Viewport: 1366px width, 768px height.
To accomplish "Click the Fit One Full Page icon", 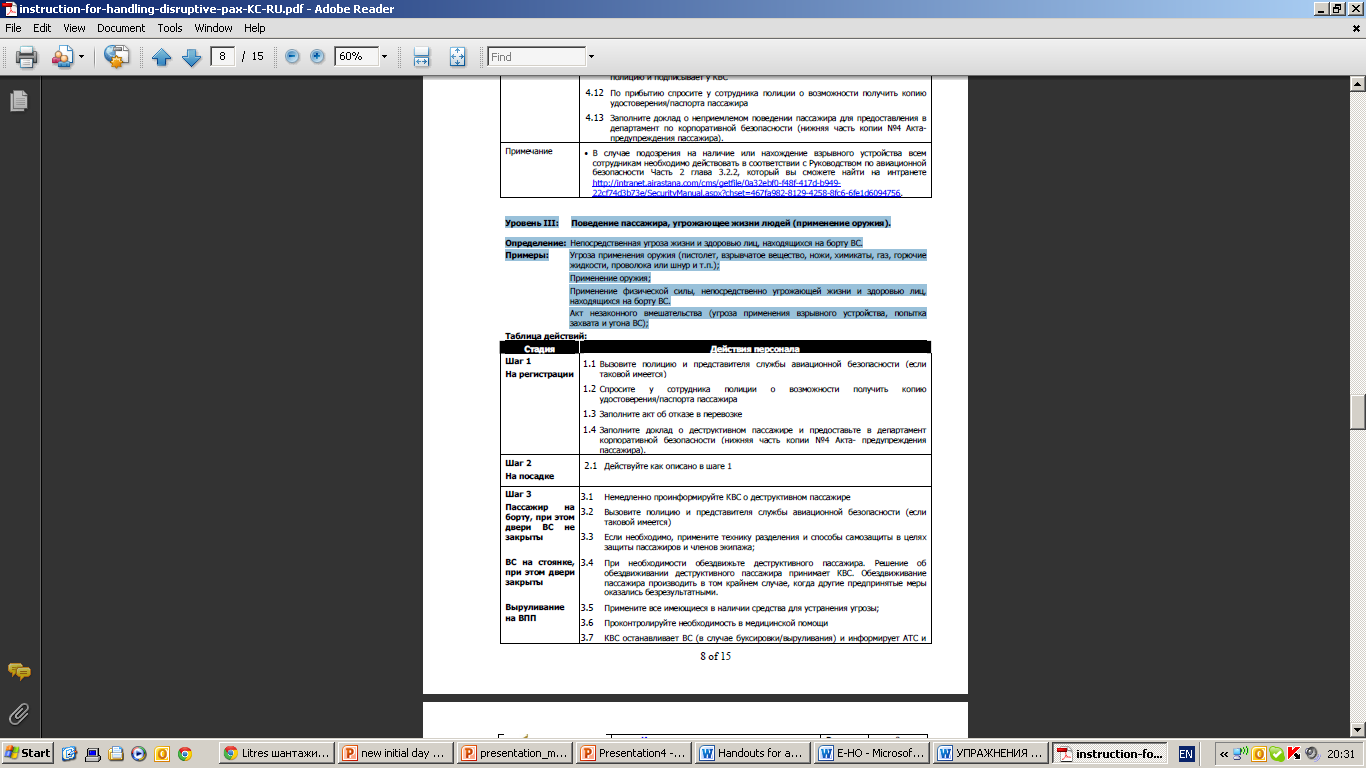I will [457, 57].
